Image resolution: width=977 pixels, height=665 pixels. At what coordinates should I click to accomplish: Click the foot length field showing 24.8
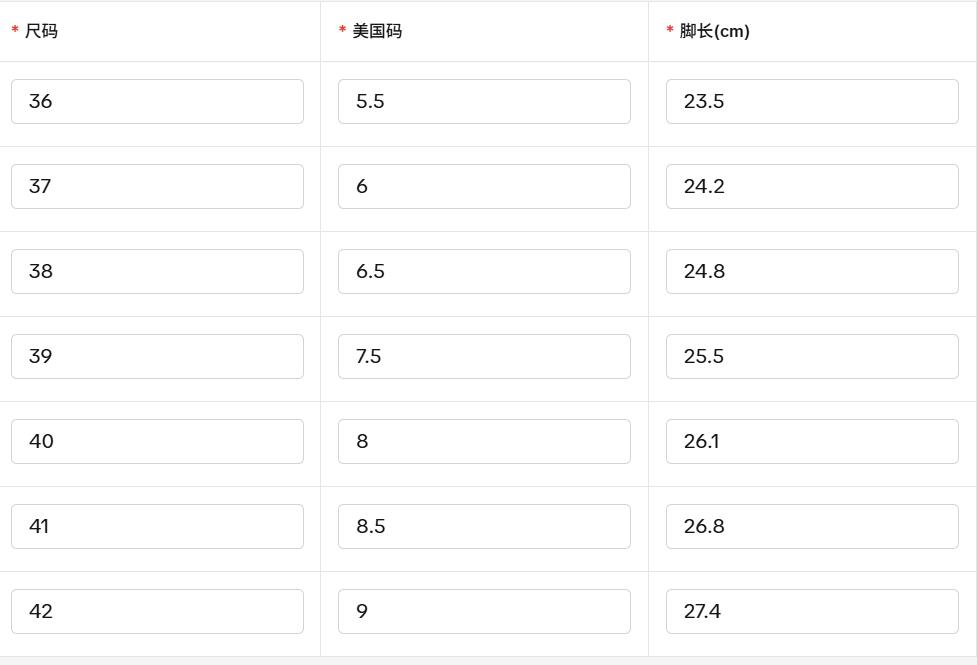(x=812, y=271)
